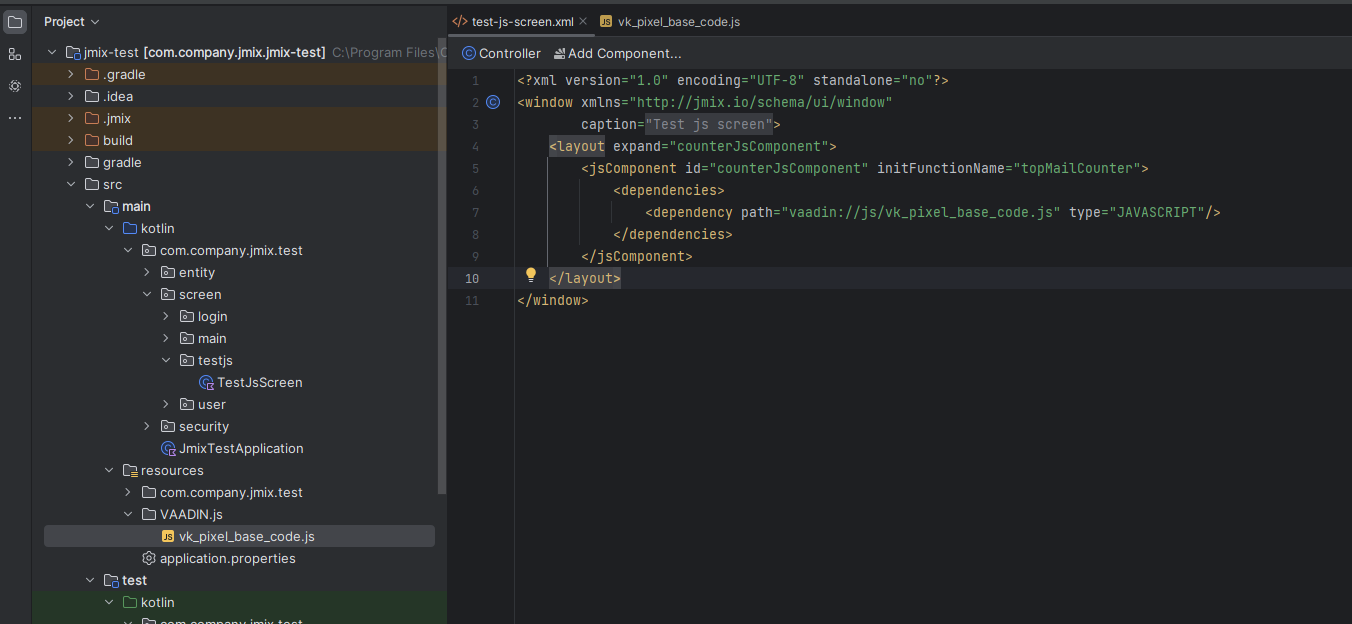The width and height of the screenshot is (1352, 624).
Task: Click the VAADIN.js folder icon
Action: [149, 514]
